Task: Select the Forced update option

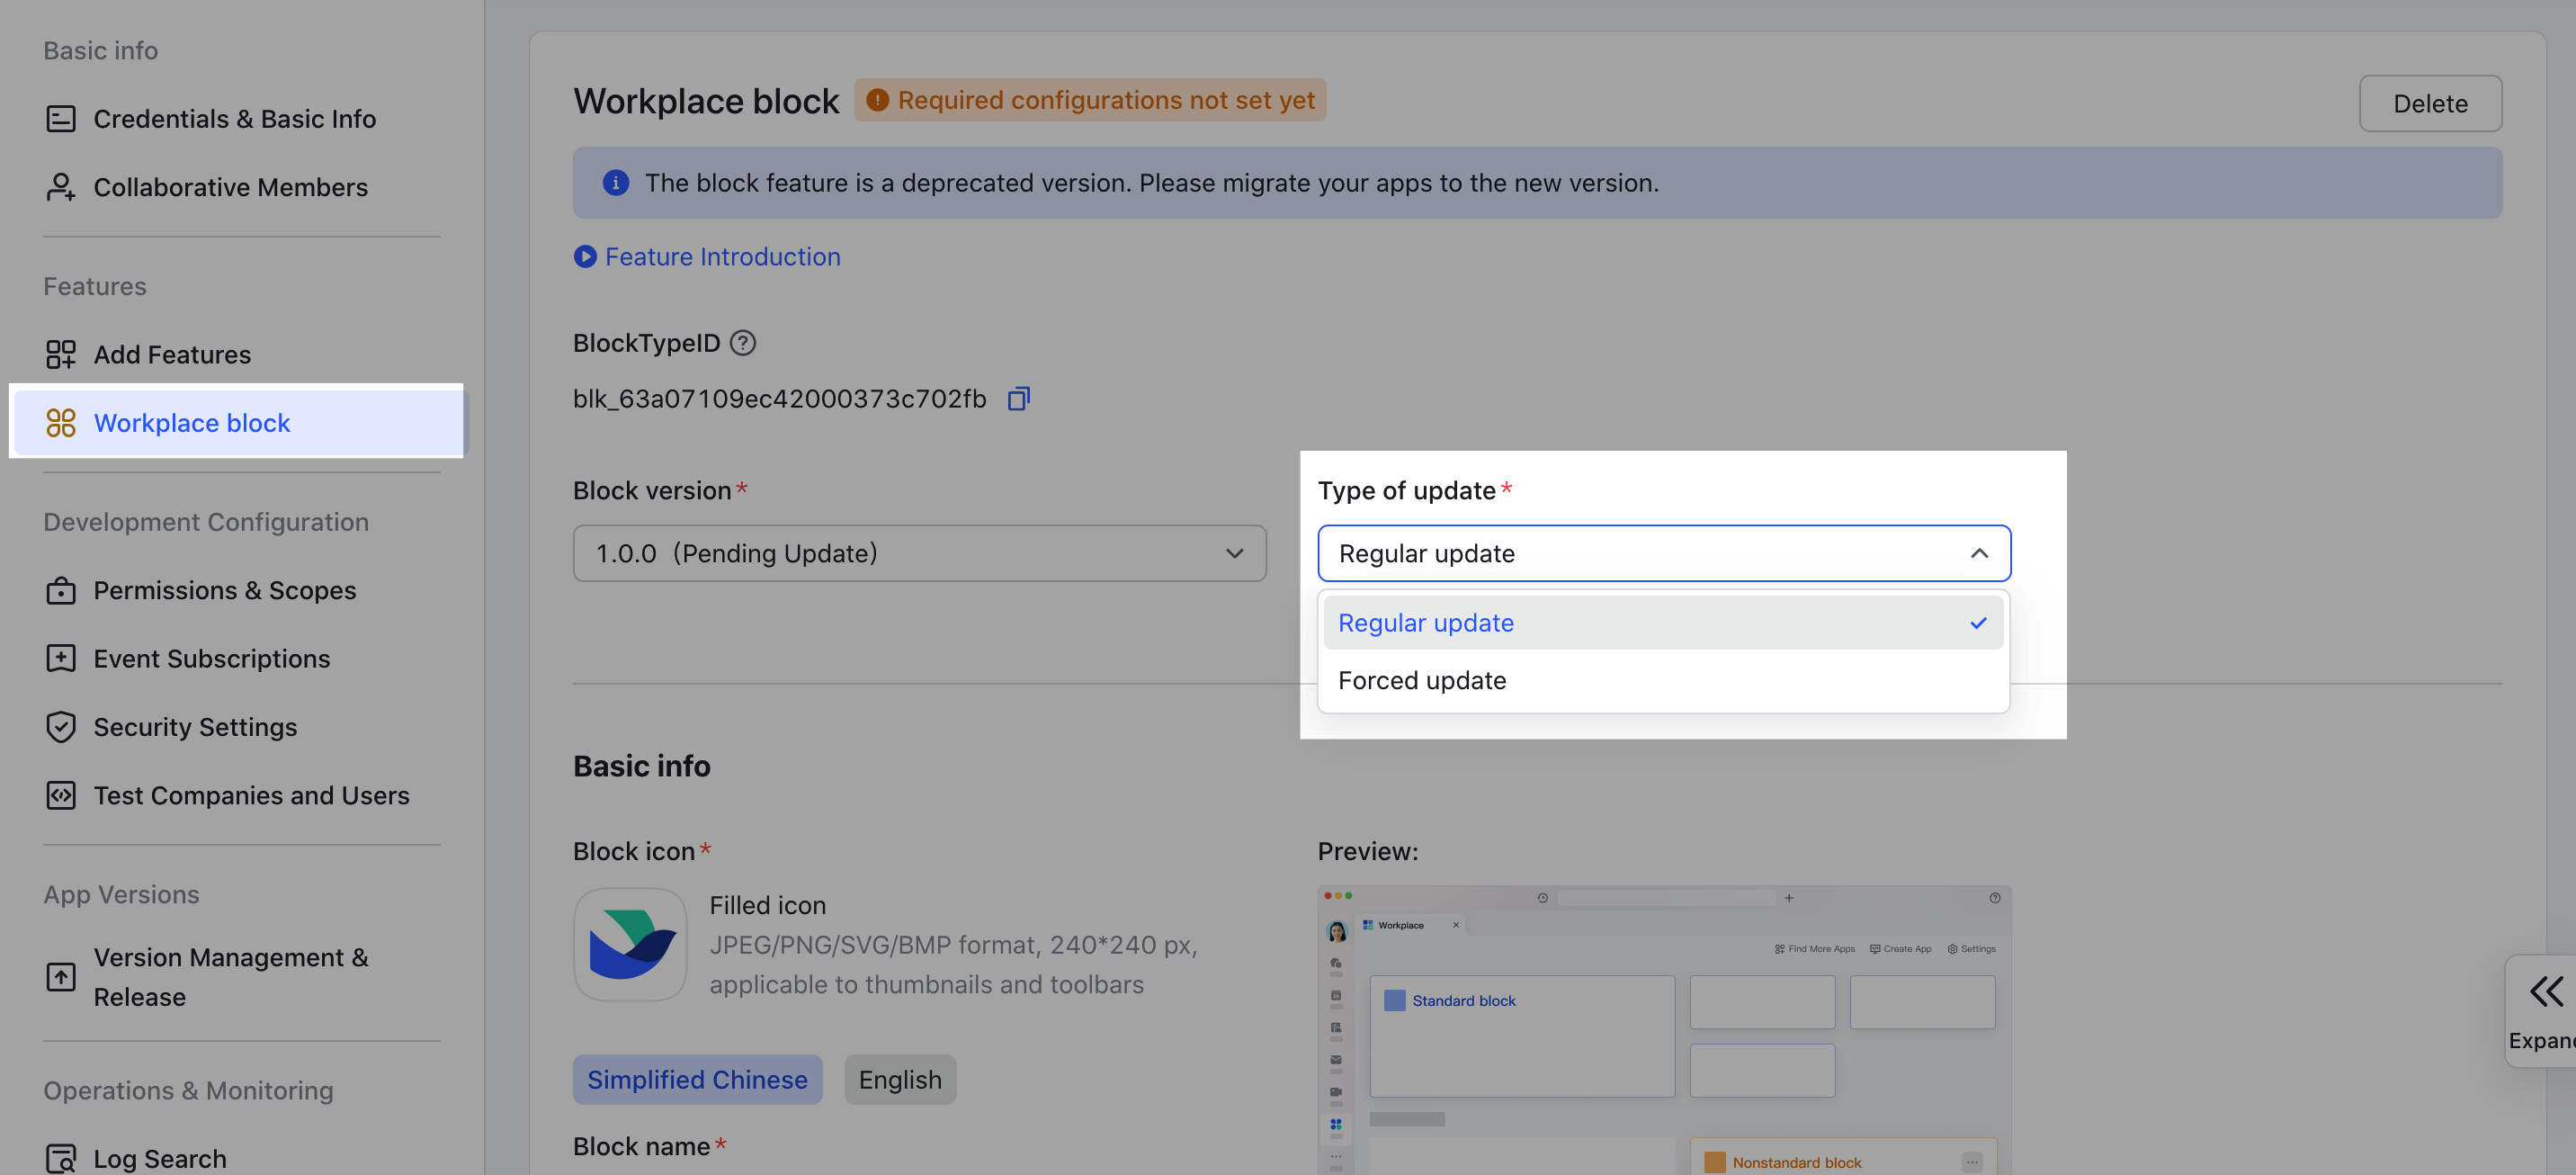Action: click(1421, 681)
